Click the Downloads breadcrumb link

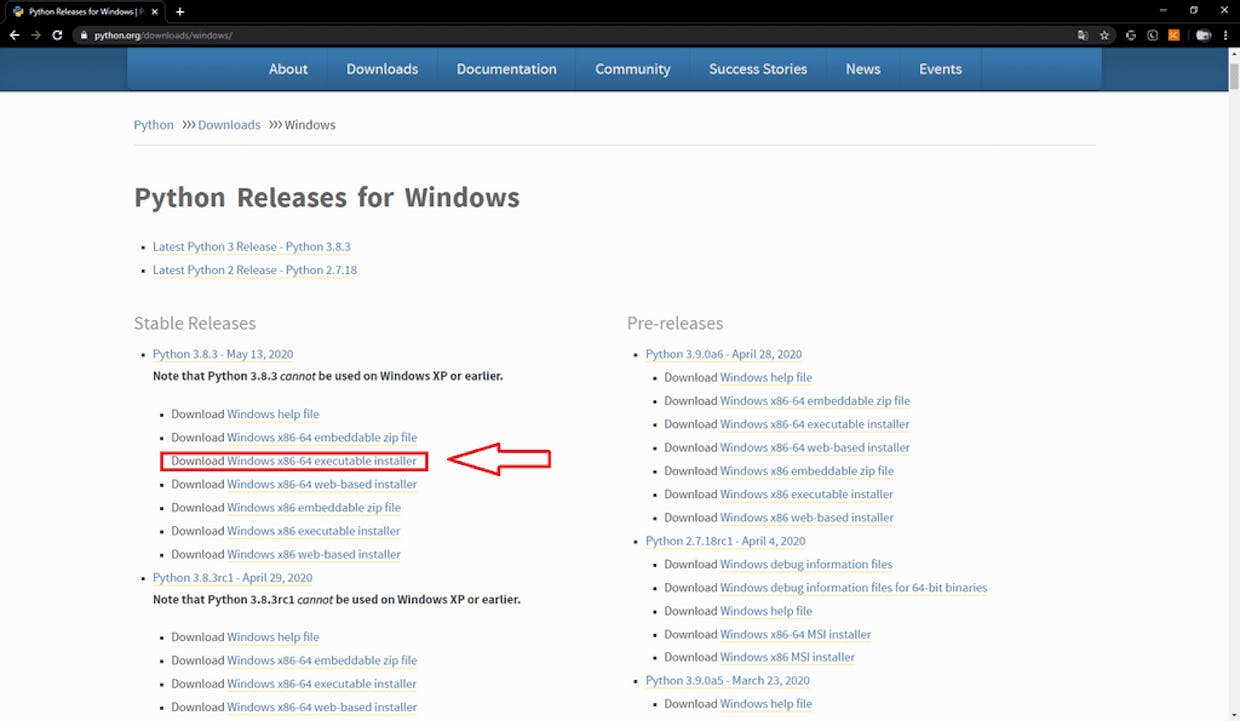pyautogui.click(x=229, y=125)
